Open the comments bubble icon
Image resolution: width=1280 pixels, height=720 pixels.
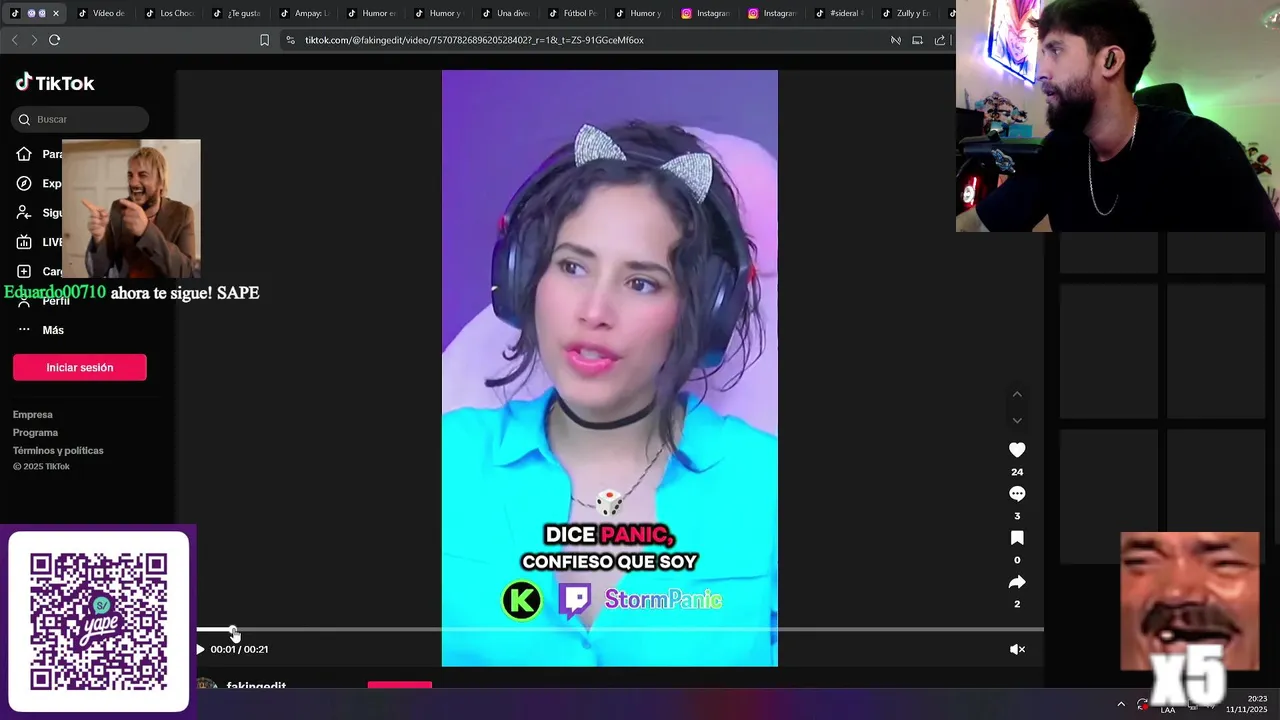(x=1017, y=494)
